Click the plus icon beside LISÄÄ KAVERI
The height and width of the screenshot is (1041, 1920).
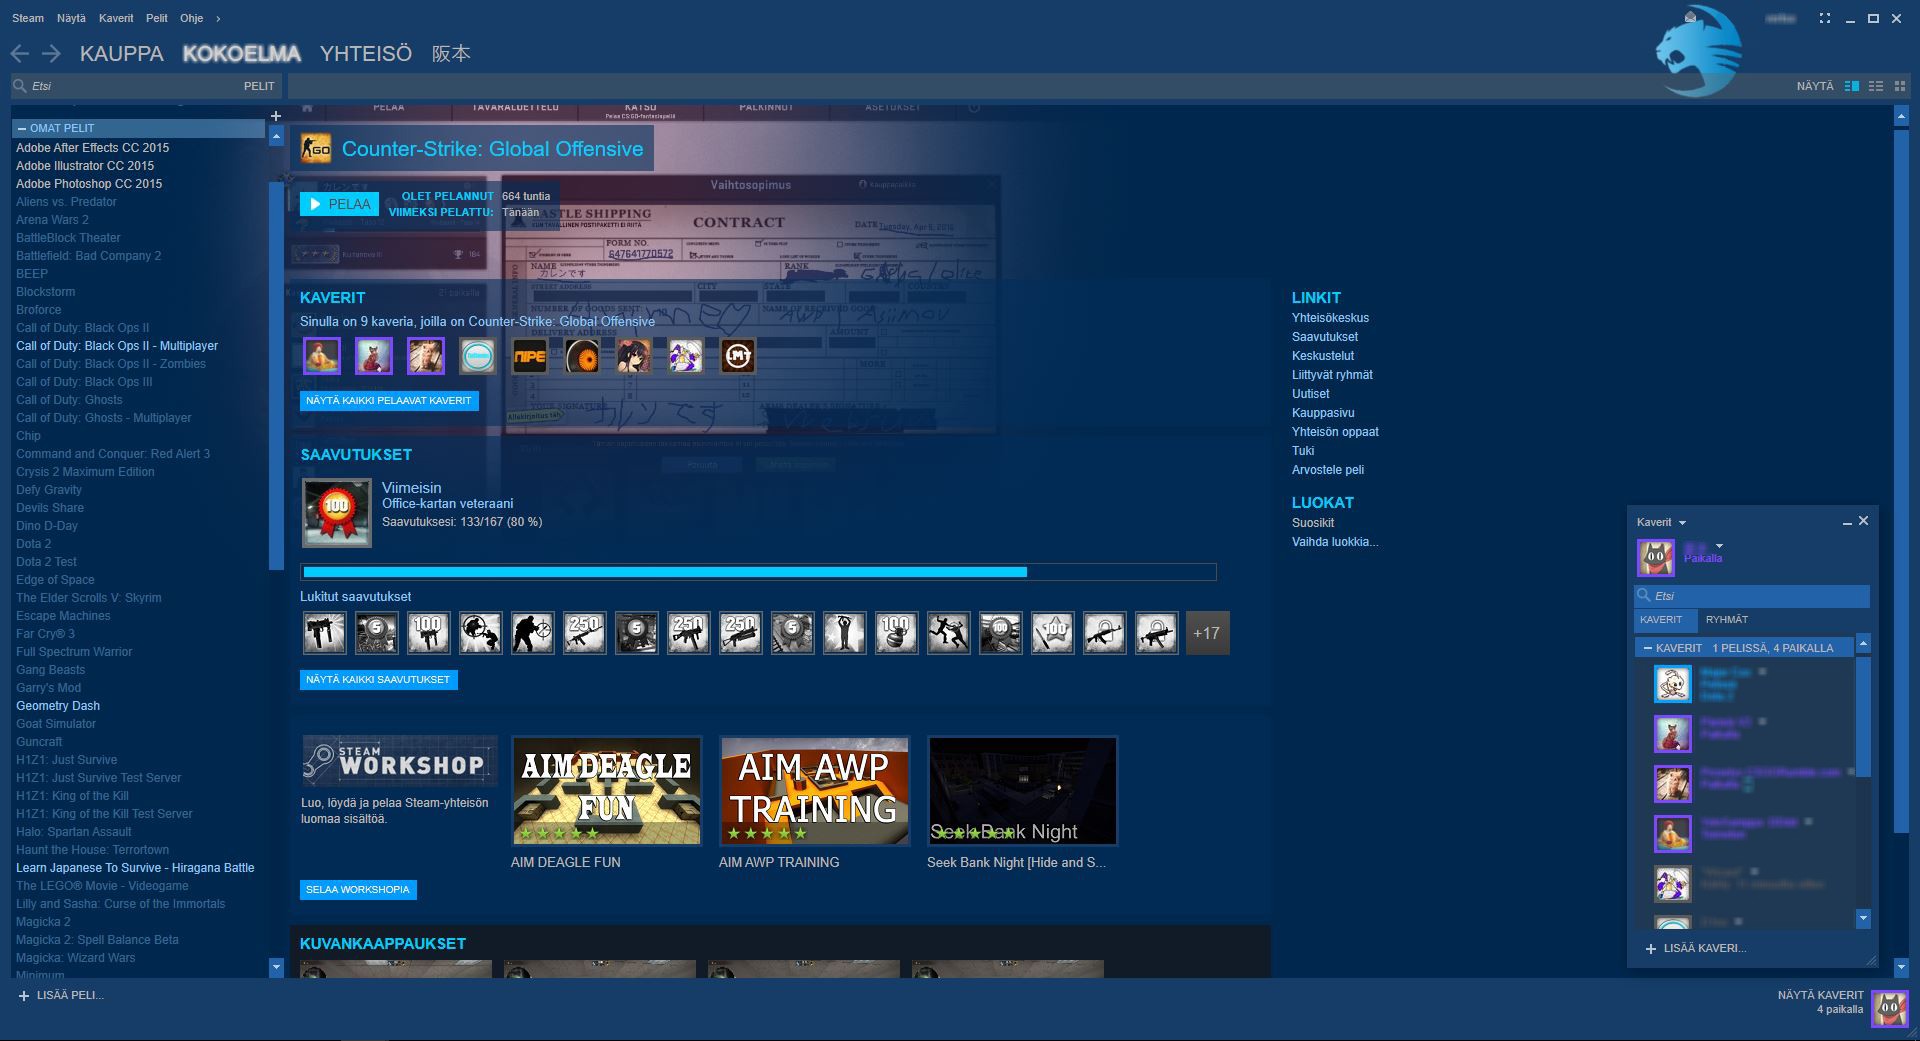(1650, 948)
